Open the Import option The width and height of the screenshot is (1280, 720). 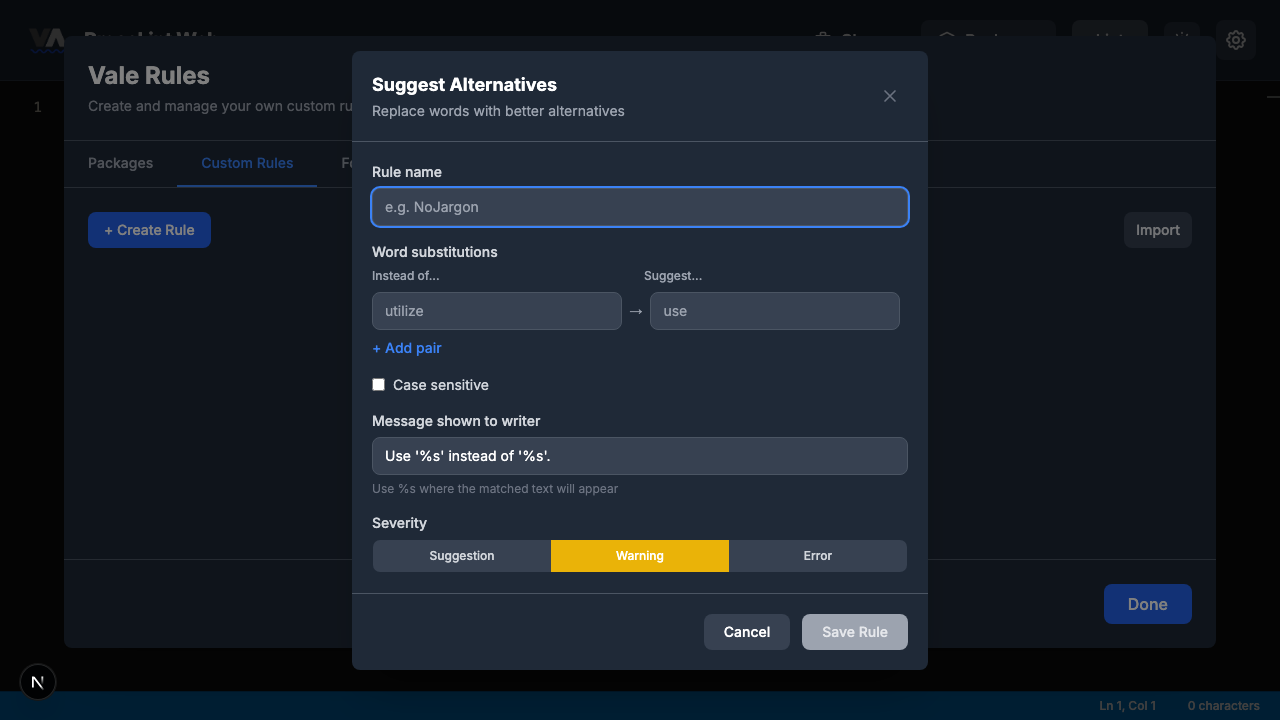coord(1157,230)
